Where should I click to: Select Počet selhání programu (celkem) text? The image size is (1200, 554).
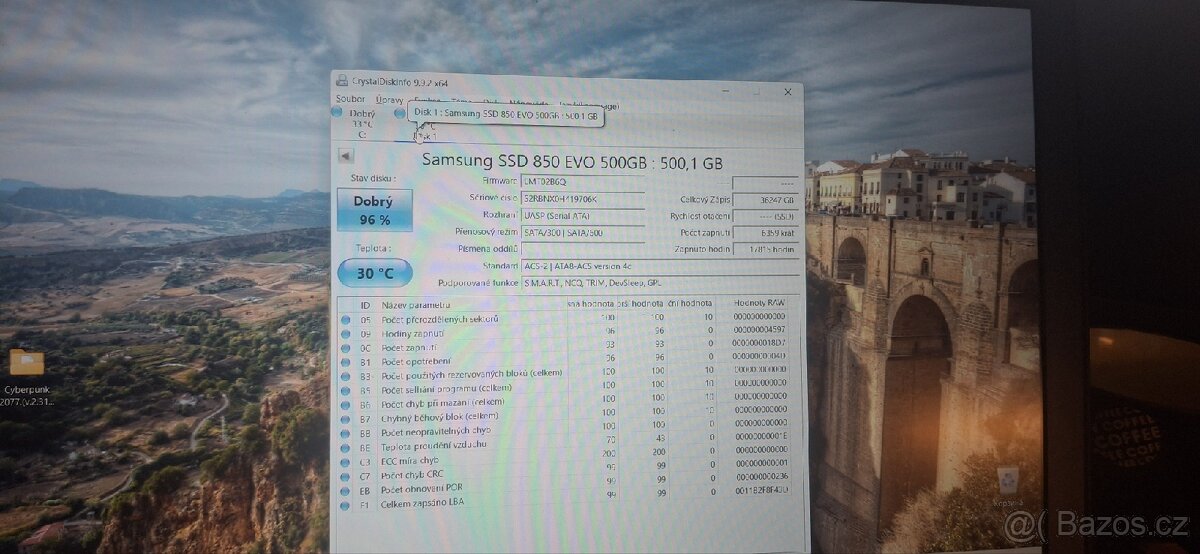447,388
